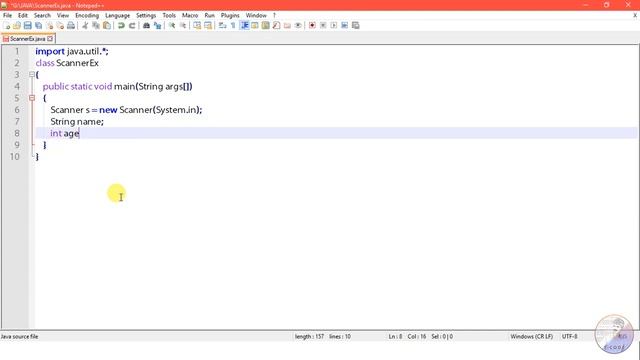Open the Edit menu

(23, 15)
